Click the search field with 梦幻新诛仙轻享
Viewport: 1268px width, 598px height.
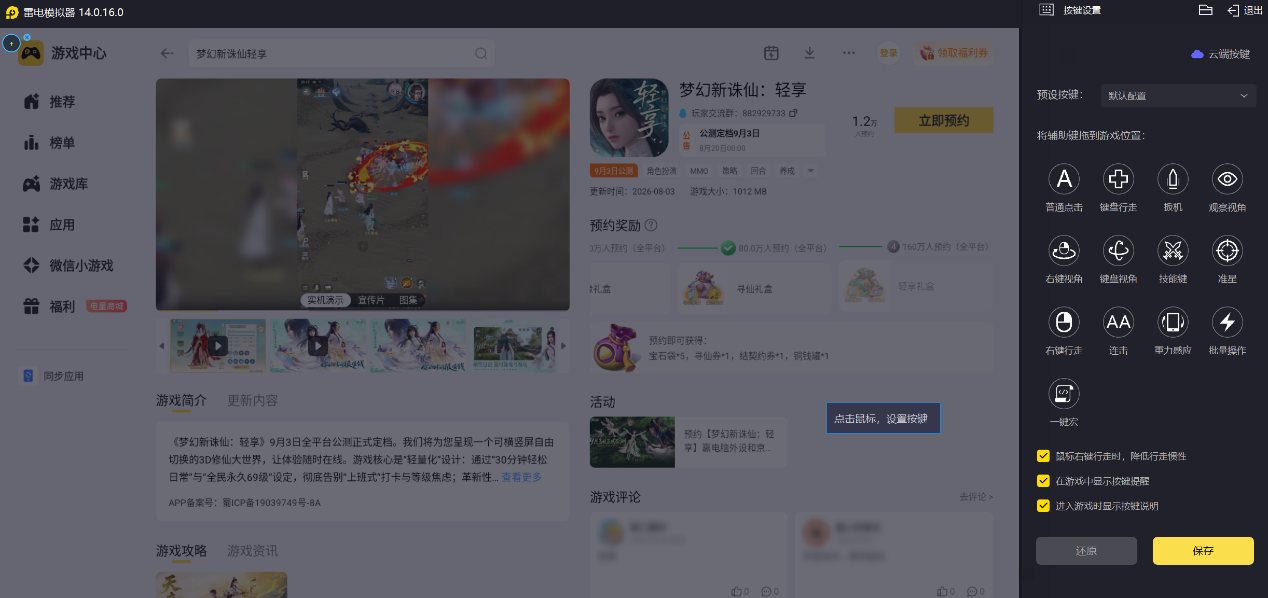pyautogui.click(x=341, y=53)
